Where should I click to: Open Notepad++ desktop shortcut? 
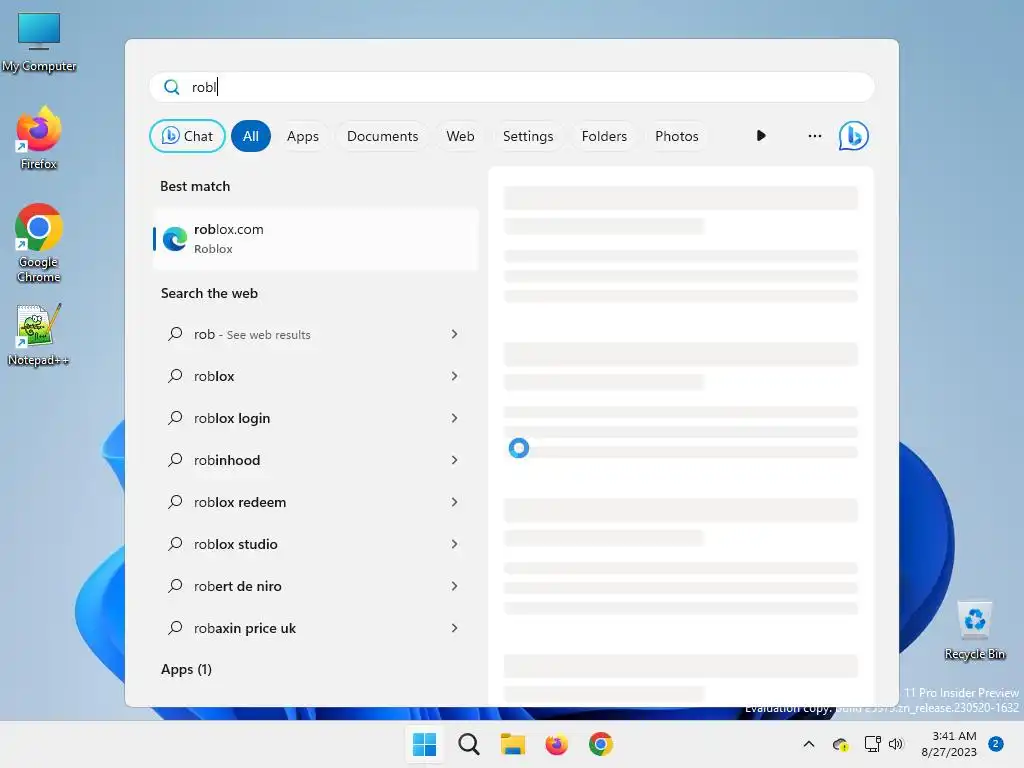39,334
